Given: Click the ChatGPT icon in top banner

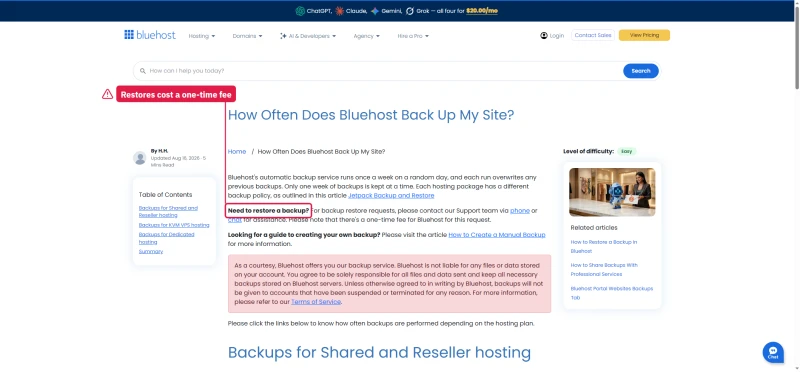Looking at the screenshot, I should pos(300,11).
